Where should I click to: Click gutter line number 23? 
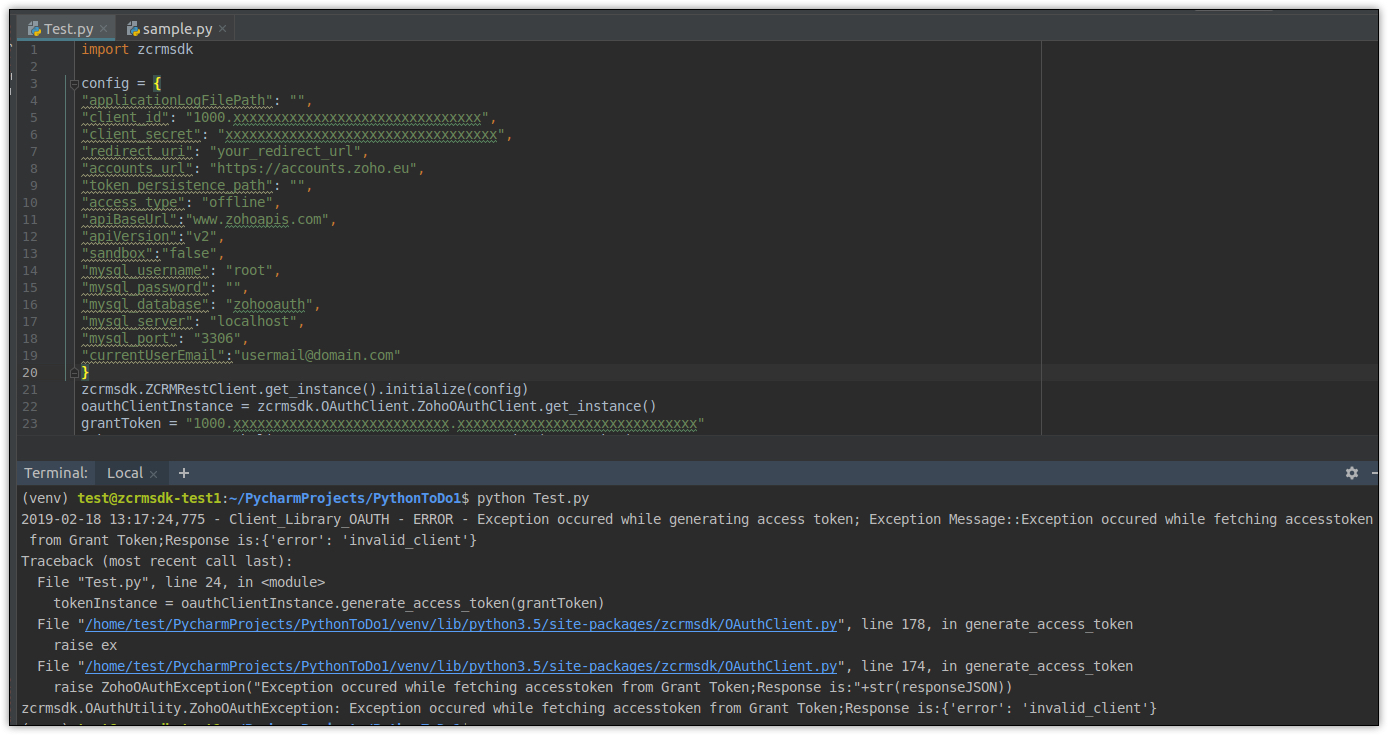coord(30,424)
